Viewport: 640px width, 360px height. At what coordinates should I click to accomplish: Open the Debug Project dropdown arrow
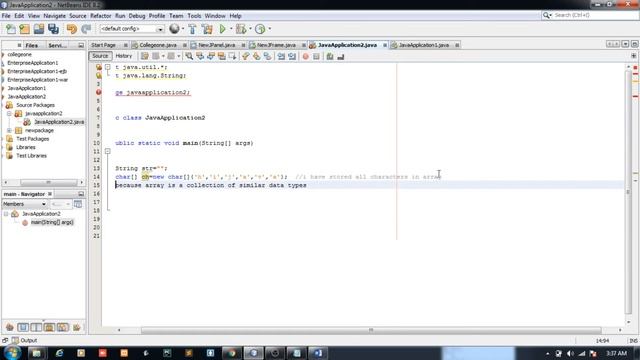tap(250, 29)
